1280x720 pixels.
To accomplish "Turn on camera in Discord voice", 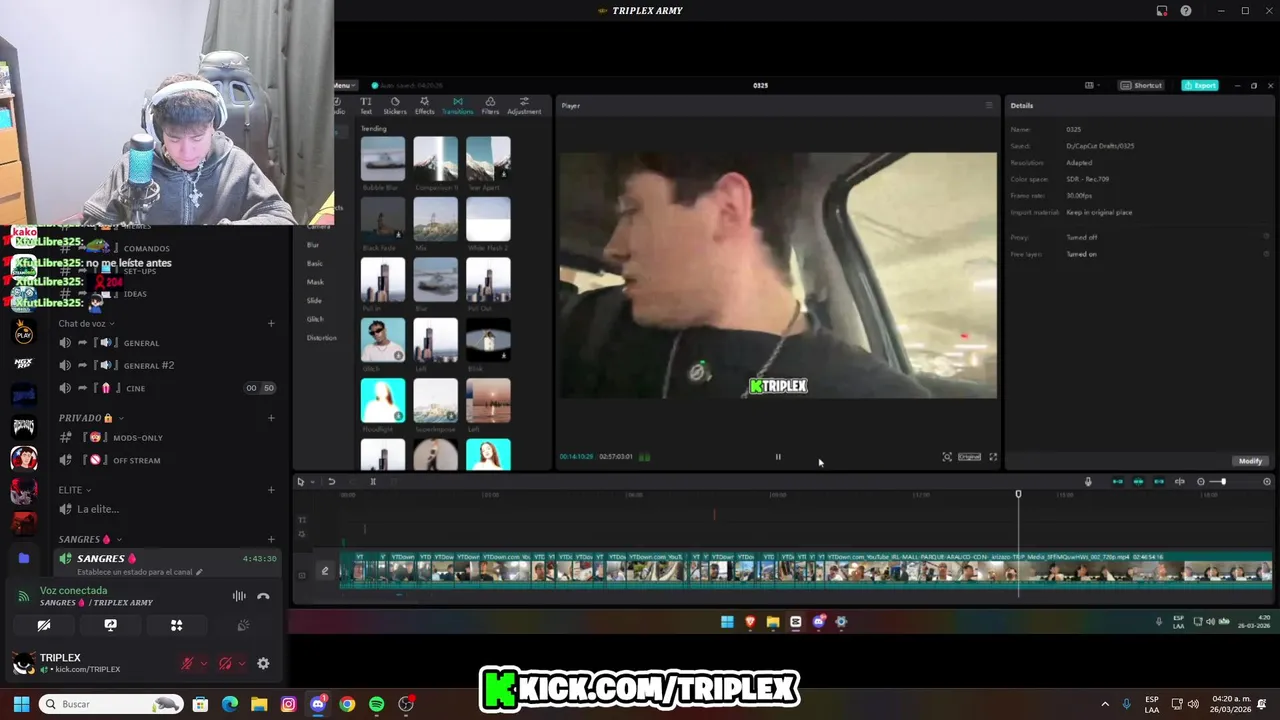I will point(44,625).
